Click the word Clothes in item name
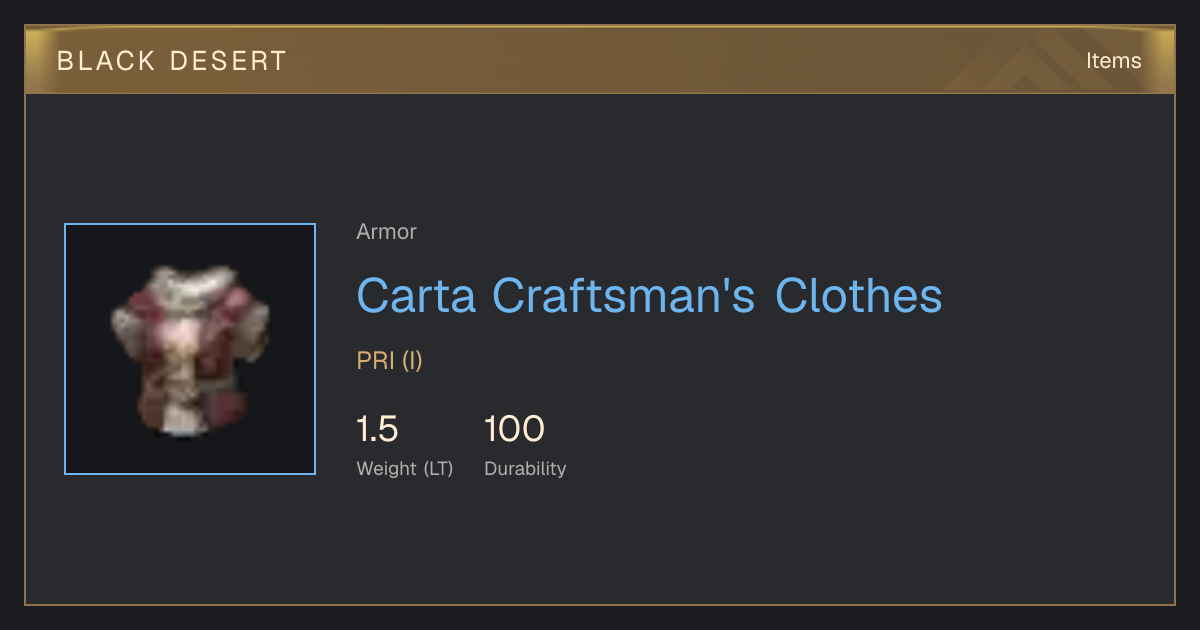1200x630 pixels. 859,296
